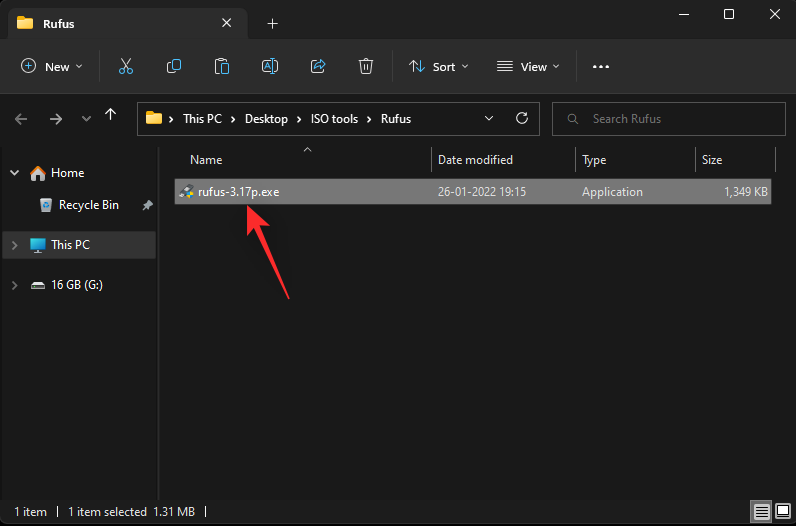
Task: Add a new tab with plus button
Action: coord(273,23)
